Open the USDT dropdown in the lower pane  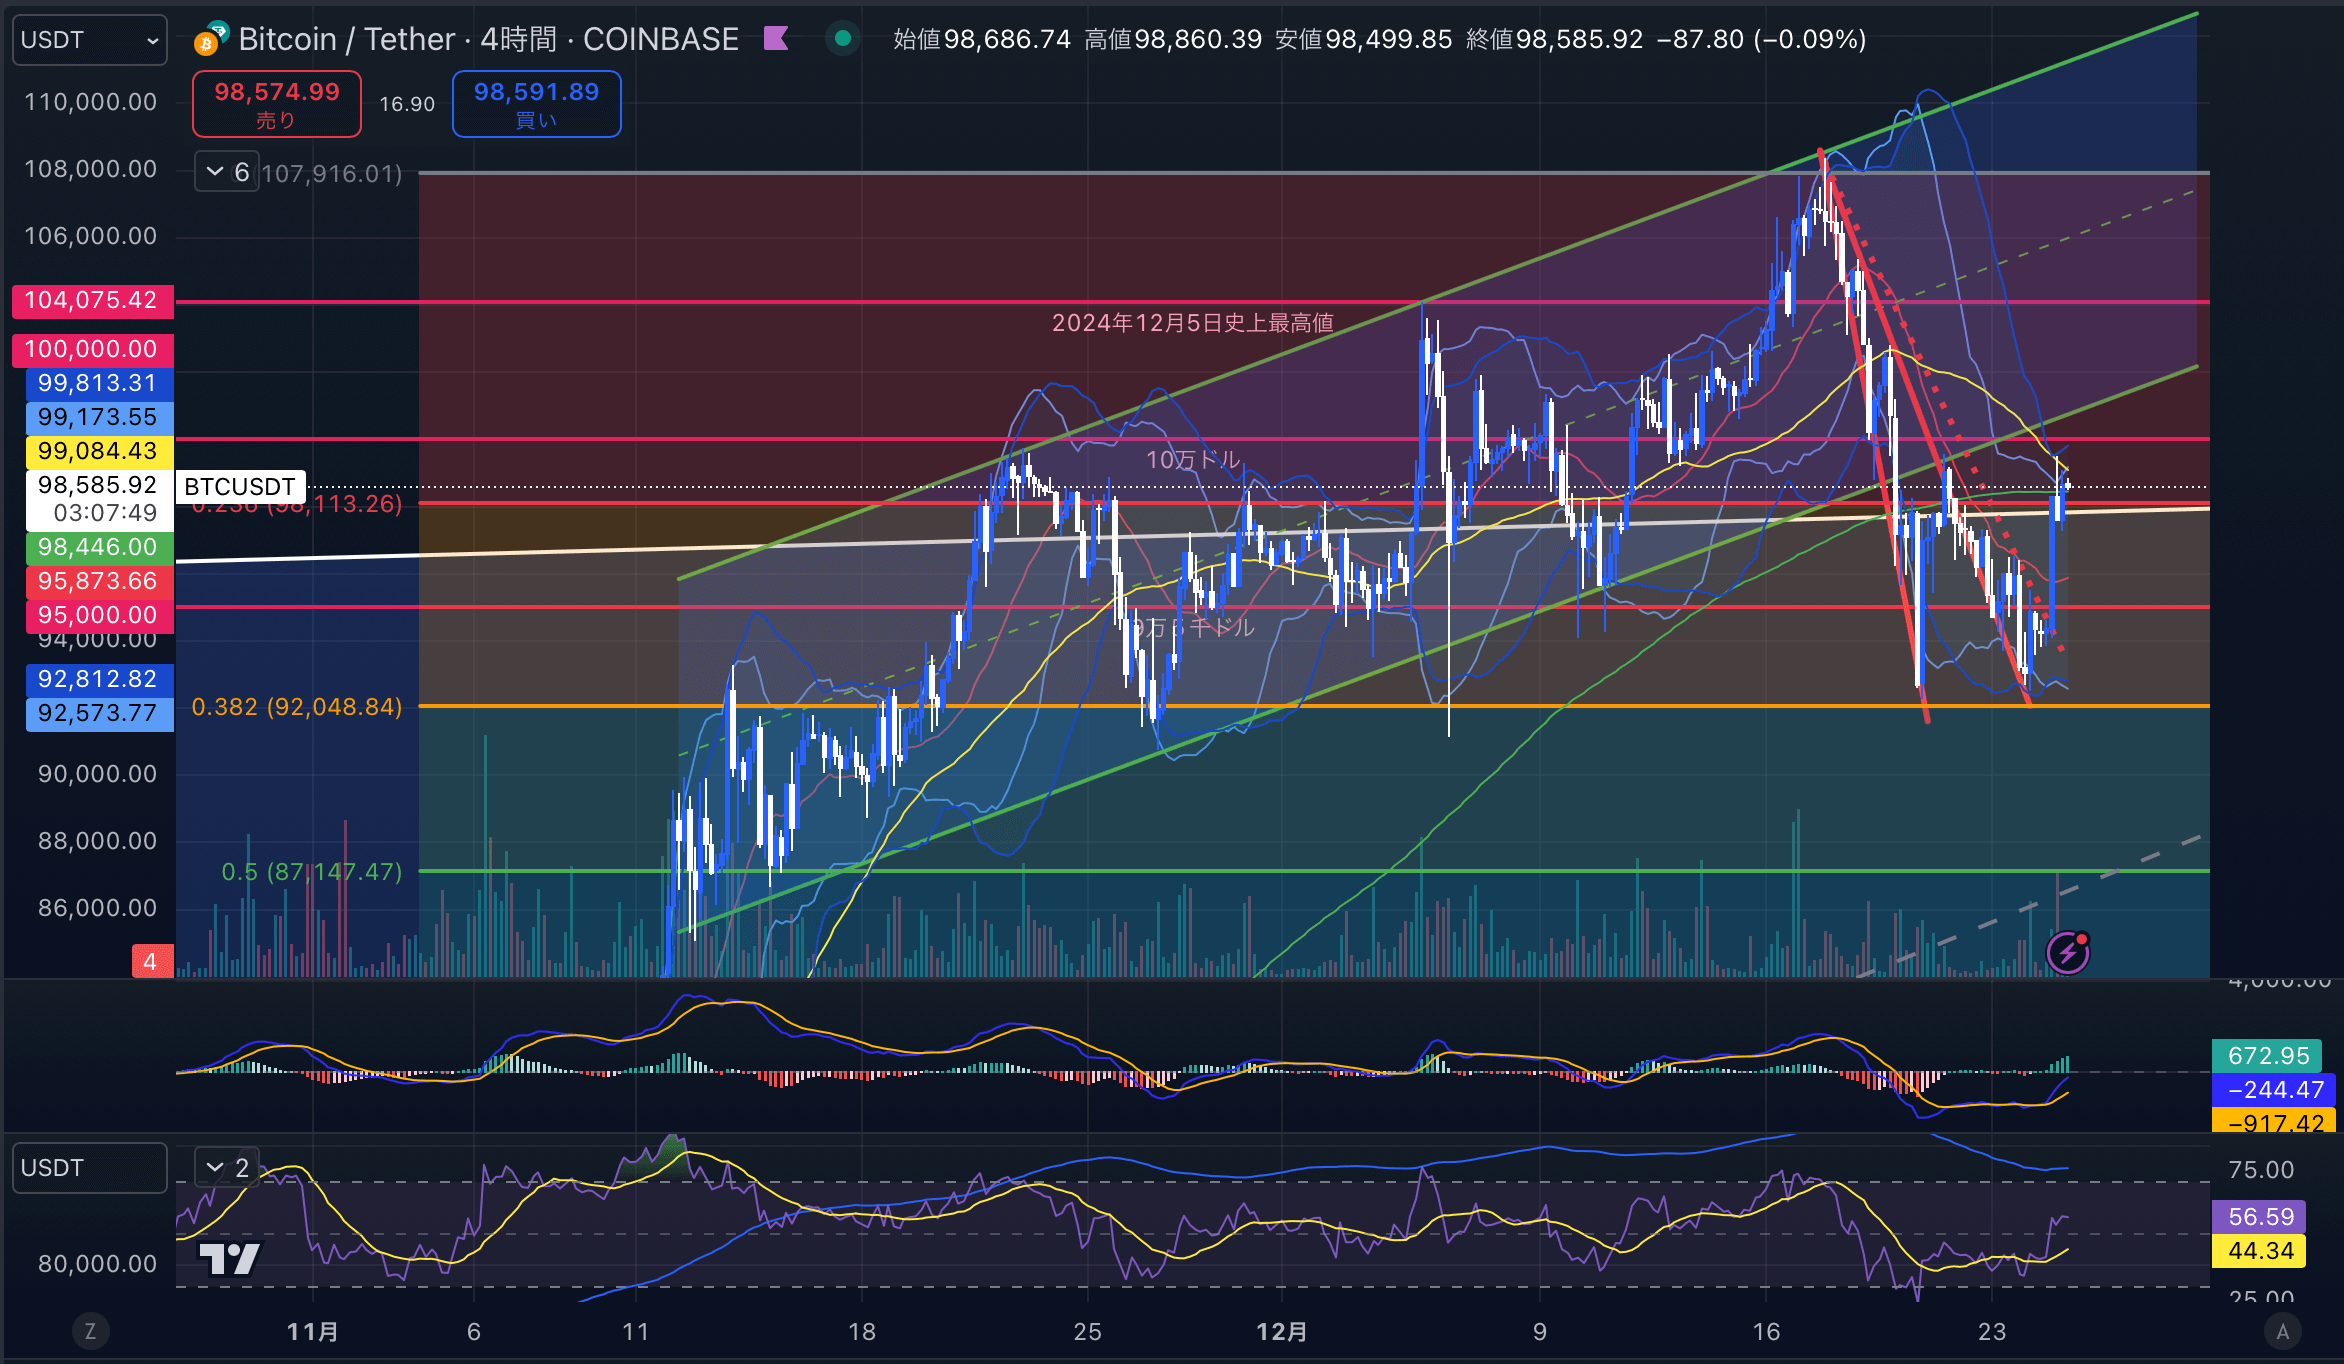[x=89, y=1168]
